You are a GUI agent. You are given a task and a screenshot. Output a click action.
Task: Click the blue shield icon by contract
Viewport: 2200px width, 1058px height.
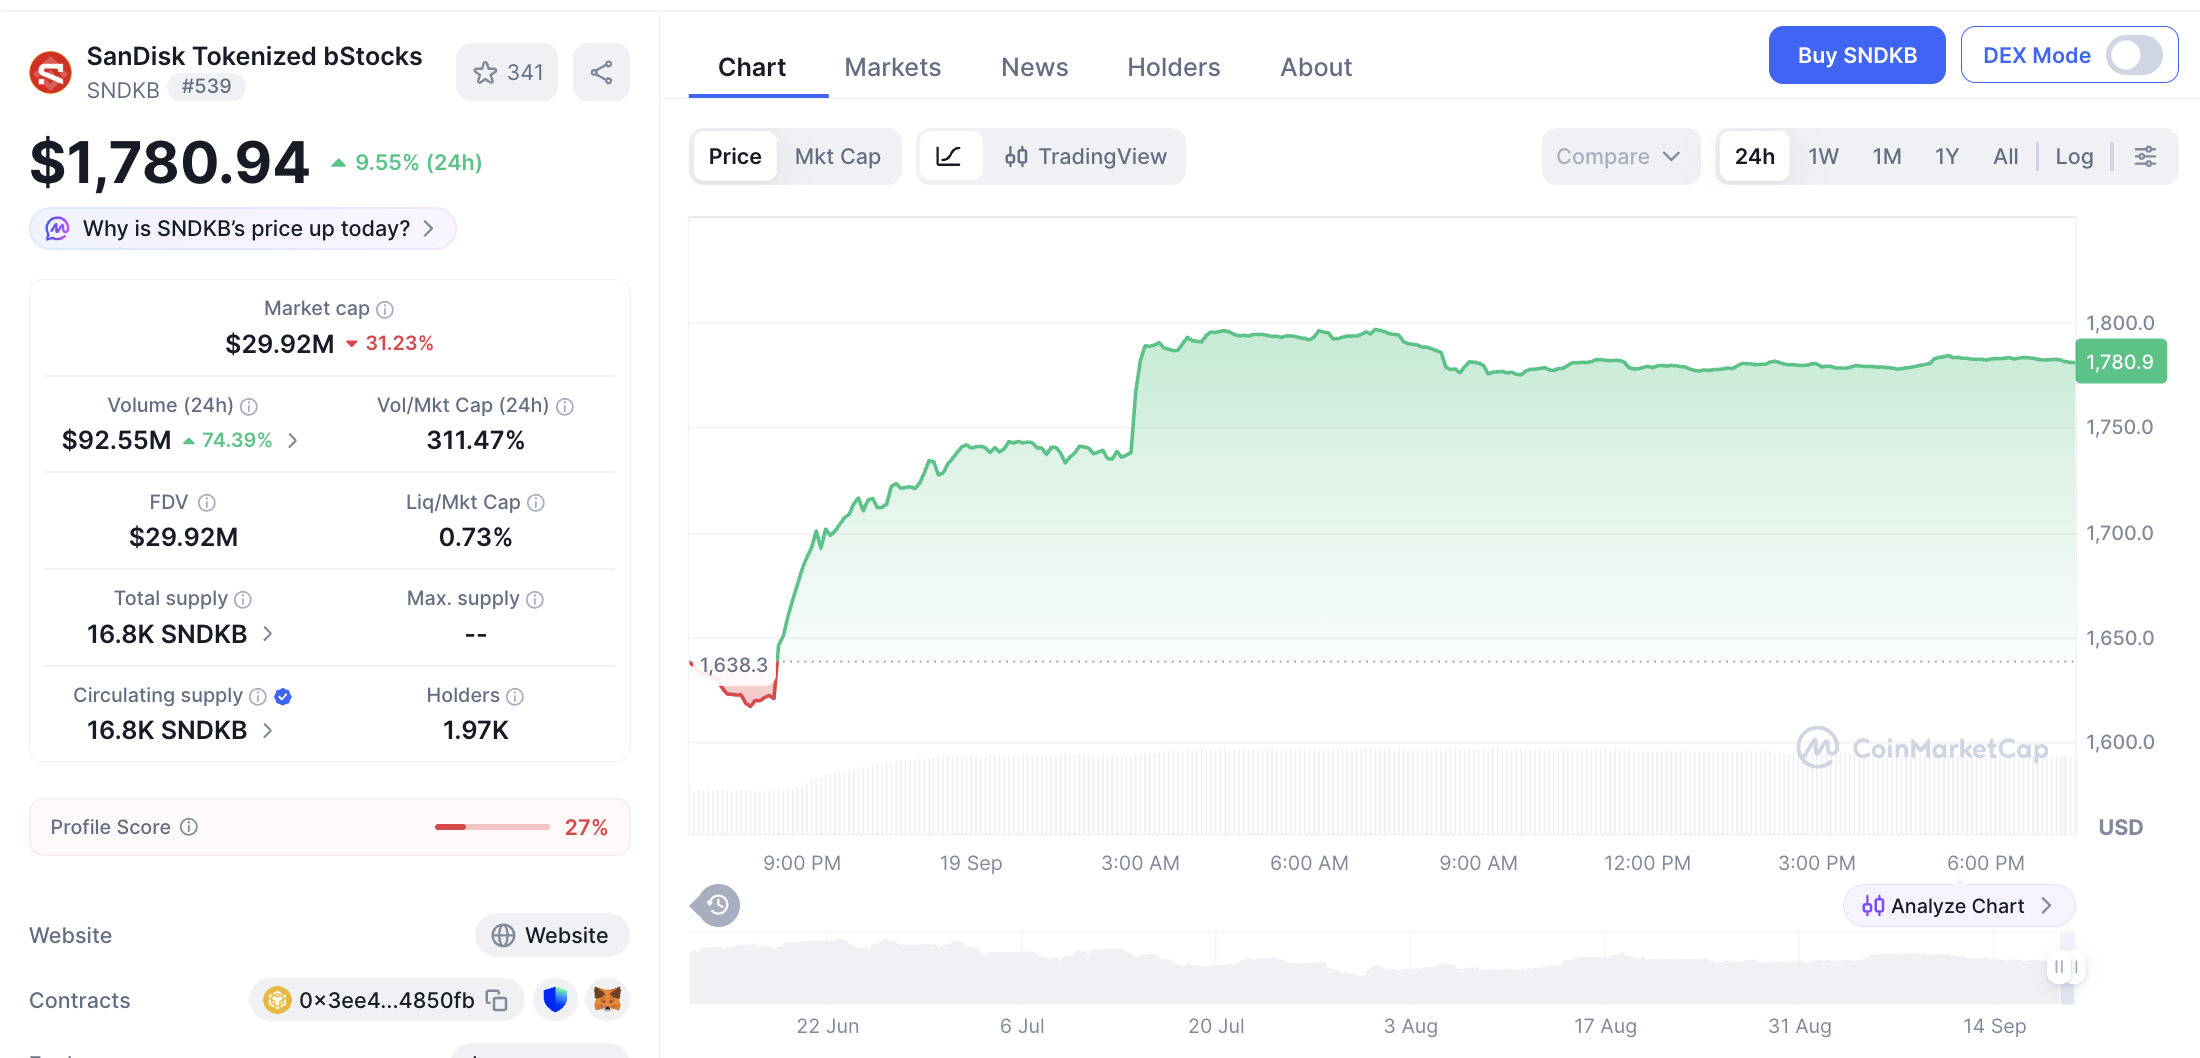[x=555, y=999]
